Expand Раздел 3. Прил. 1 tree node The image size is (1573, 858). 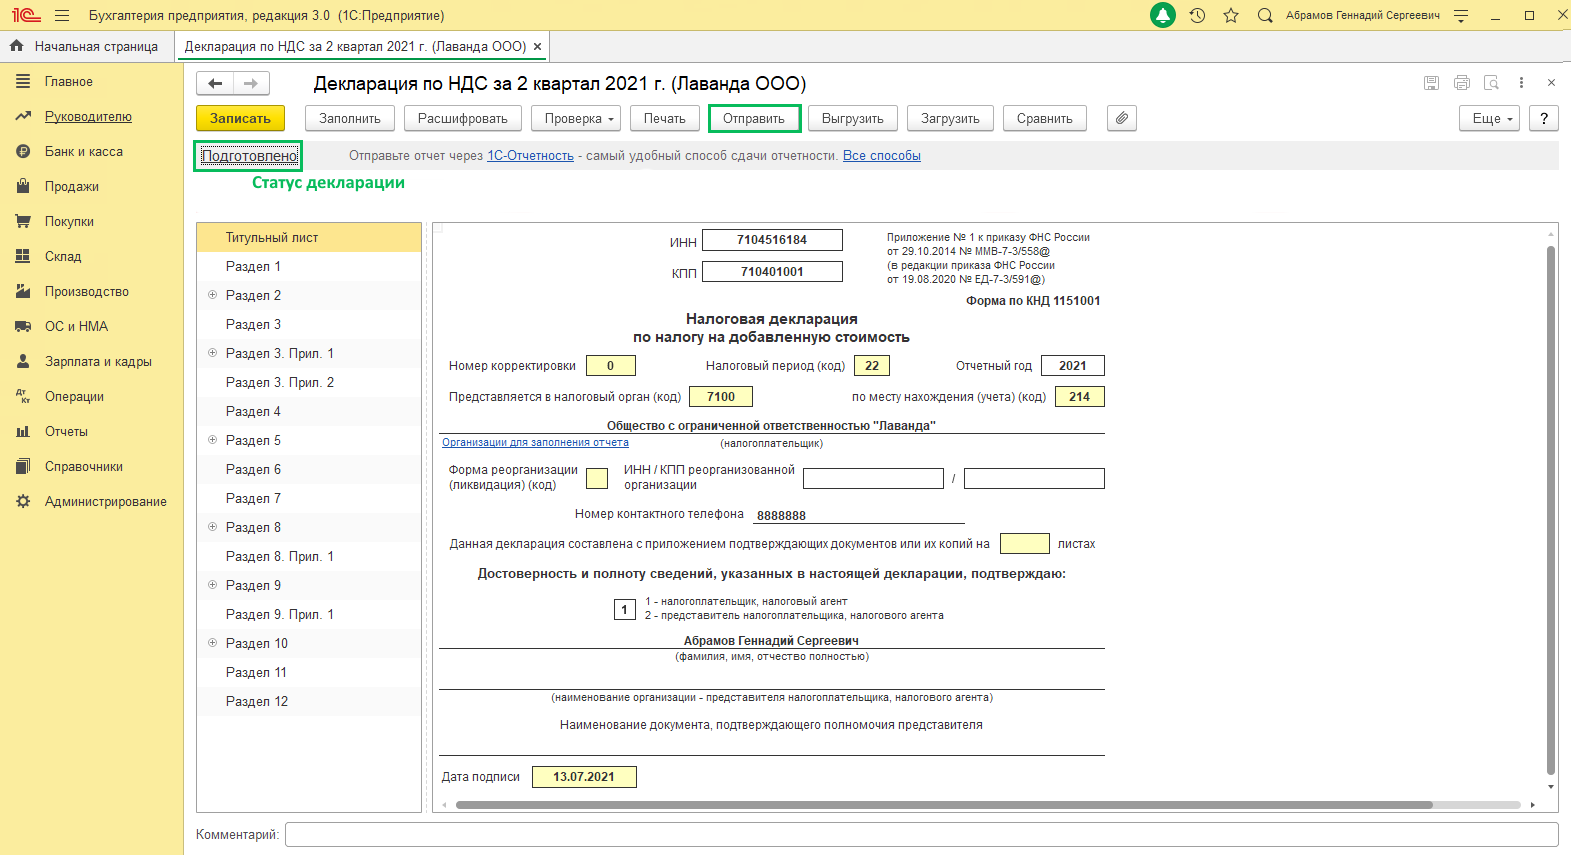(212, 353)
